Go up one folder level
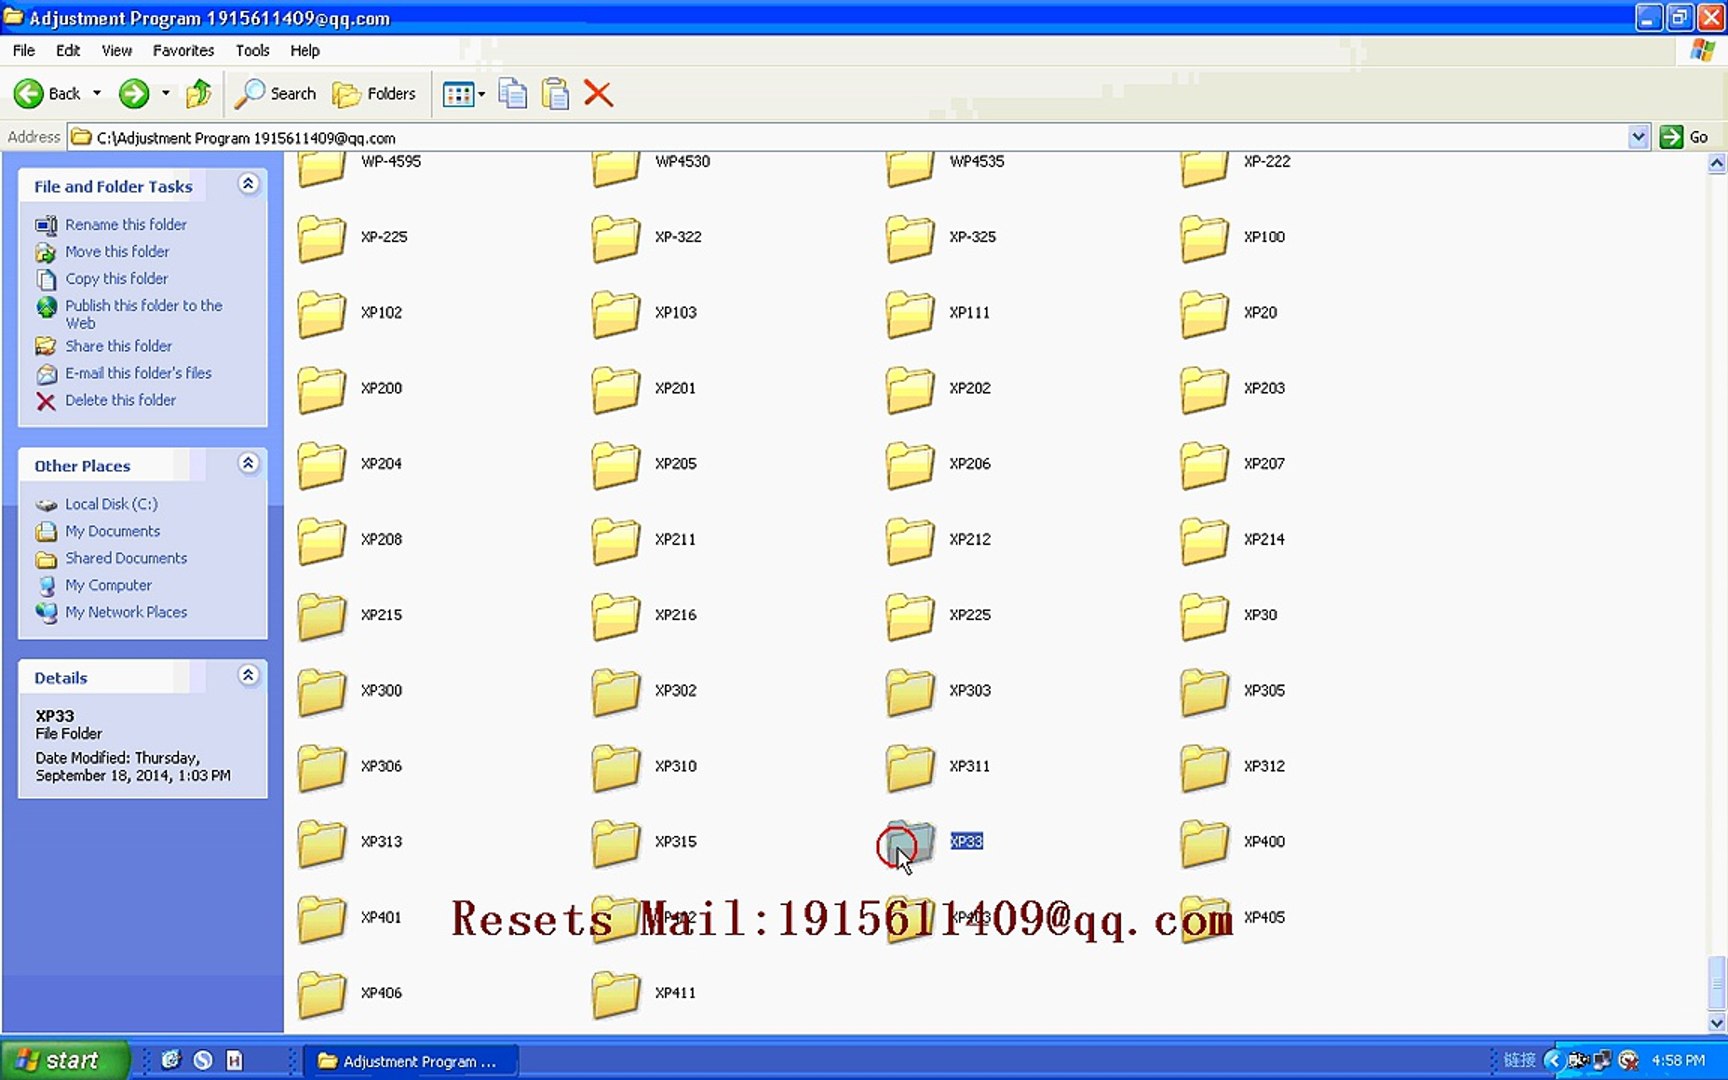Image resolution: width=1728 pixels, height=1080 pixels. pyautogui.click(x=199, y=94)
